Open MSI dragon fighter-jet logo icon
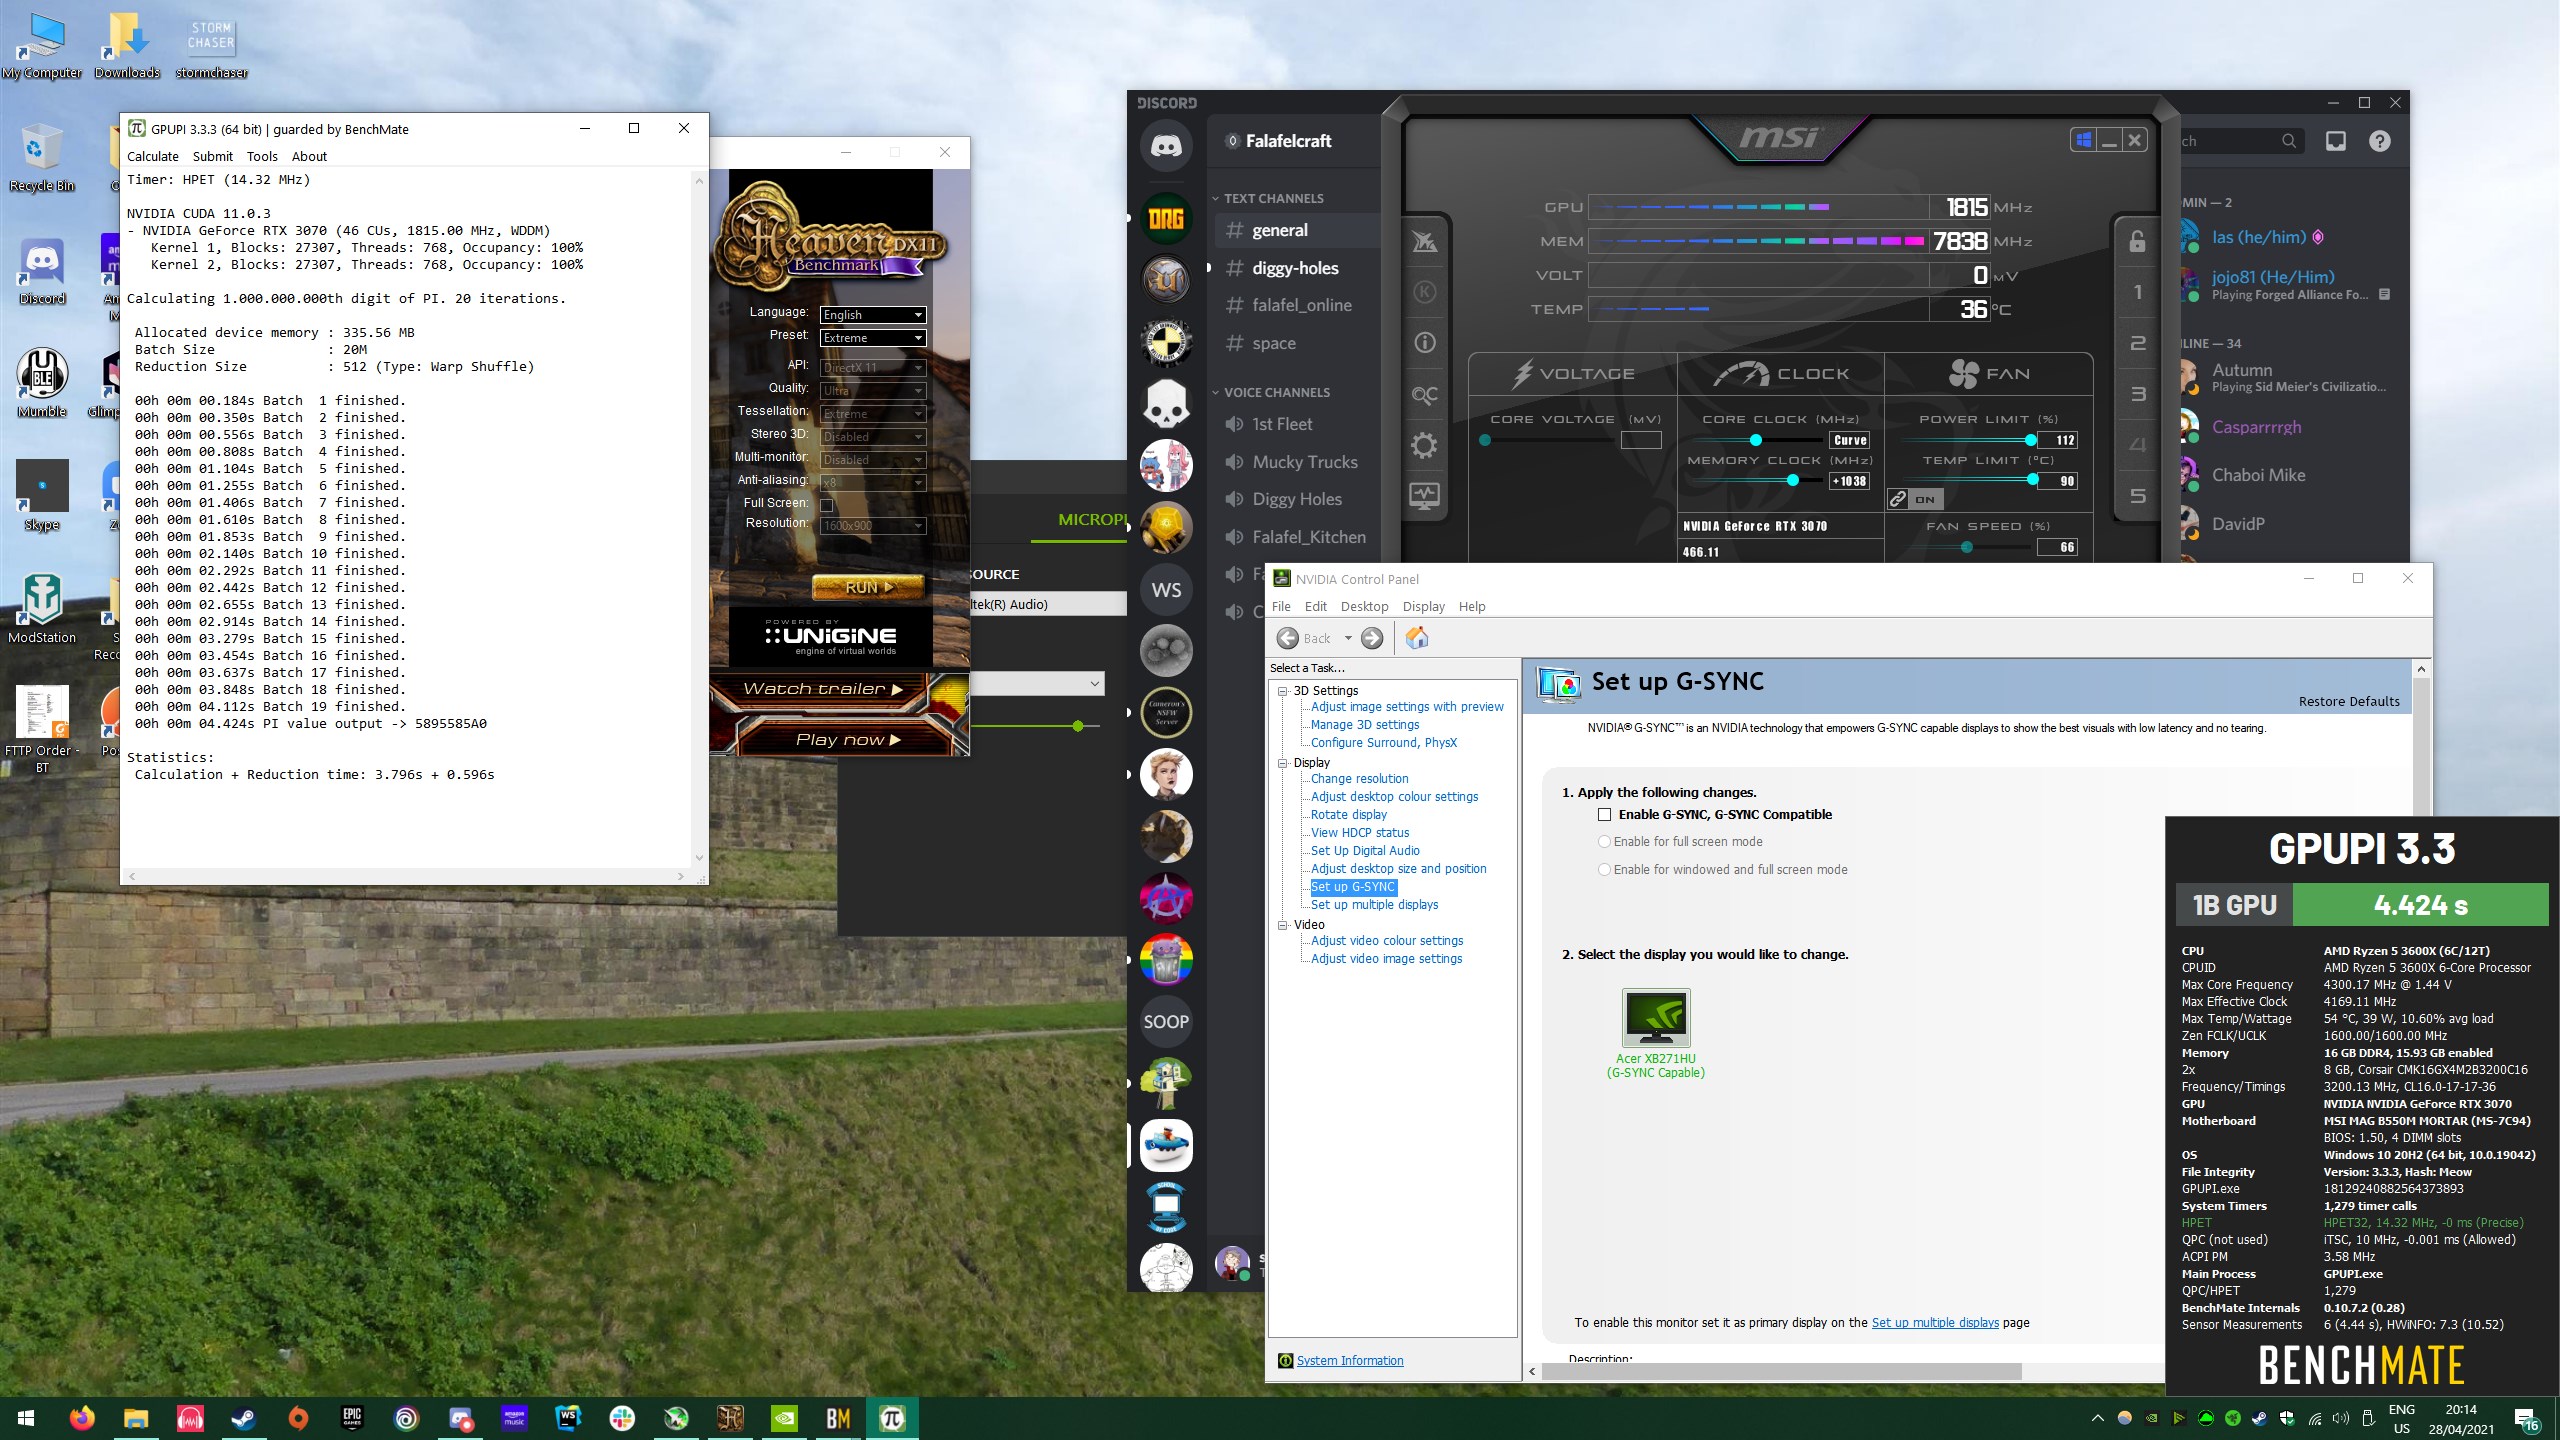Image resolution: width=2560 pixels, height=1440 pixels. [x=1424, y=241]
